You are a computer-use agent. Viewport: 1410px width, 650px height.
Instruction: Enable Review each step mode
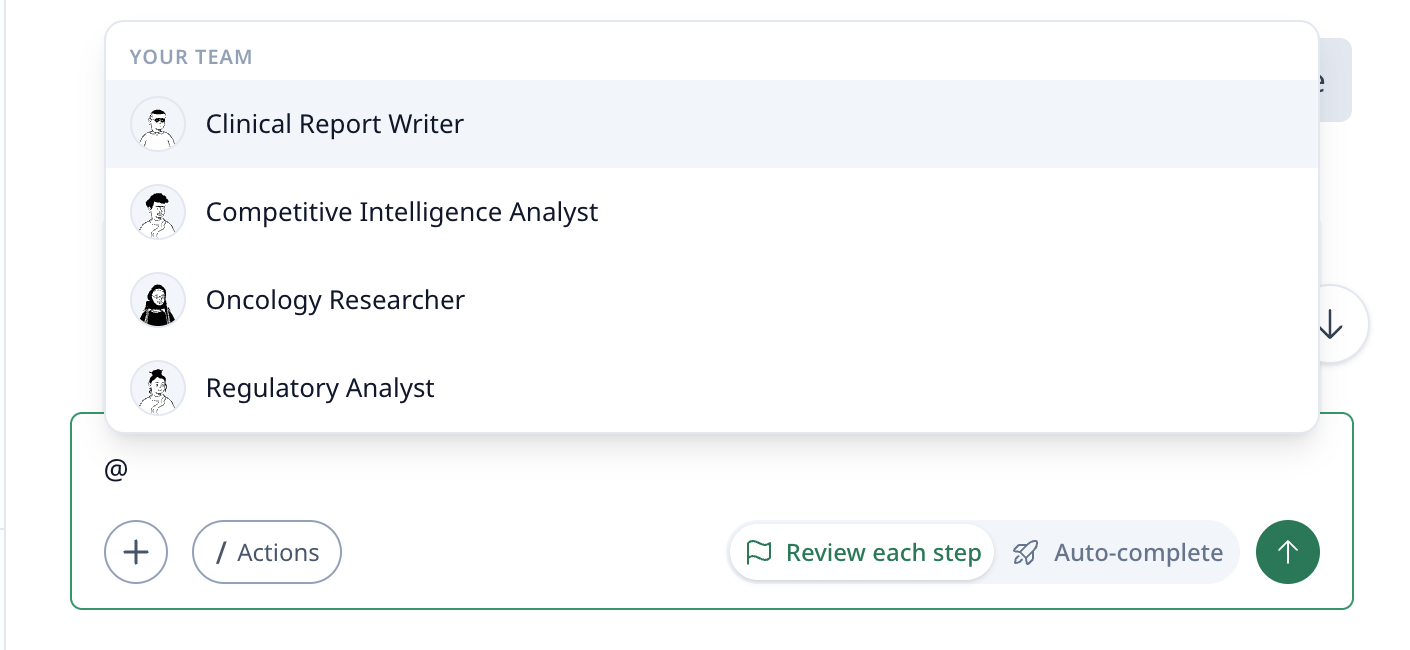(x=862, y=553)
